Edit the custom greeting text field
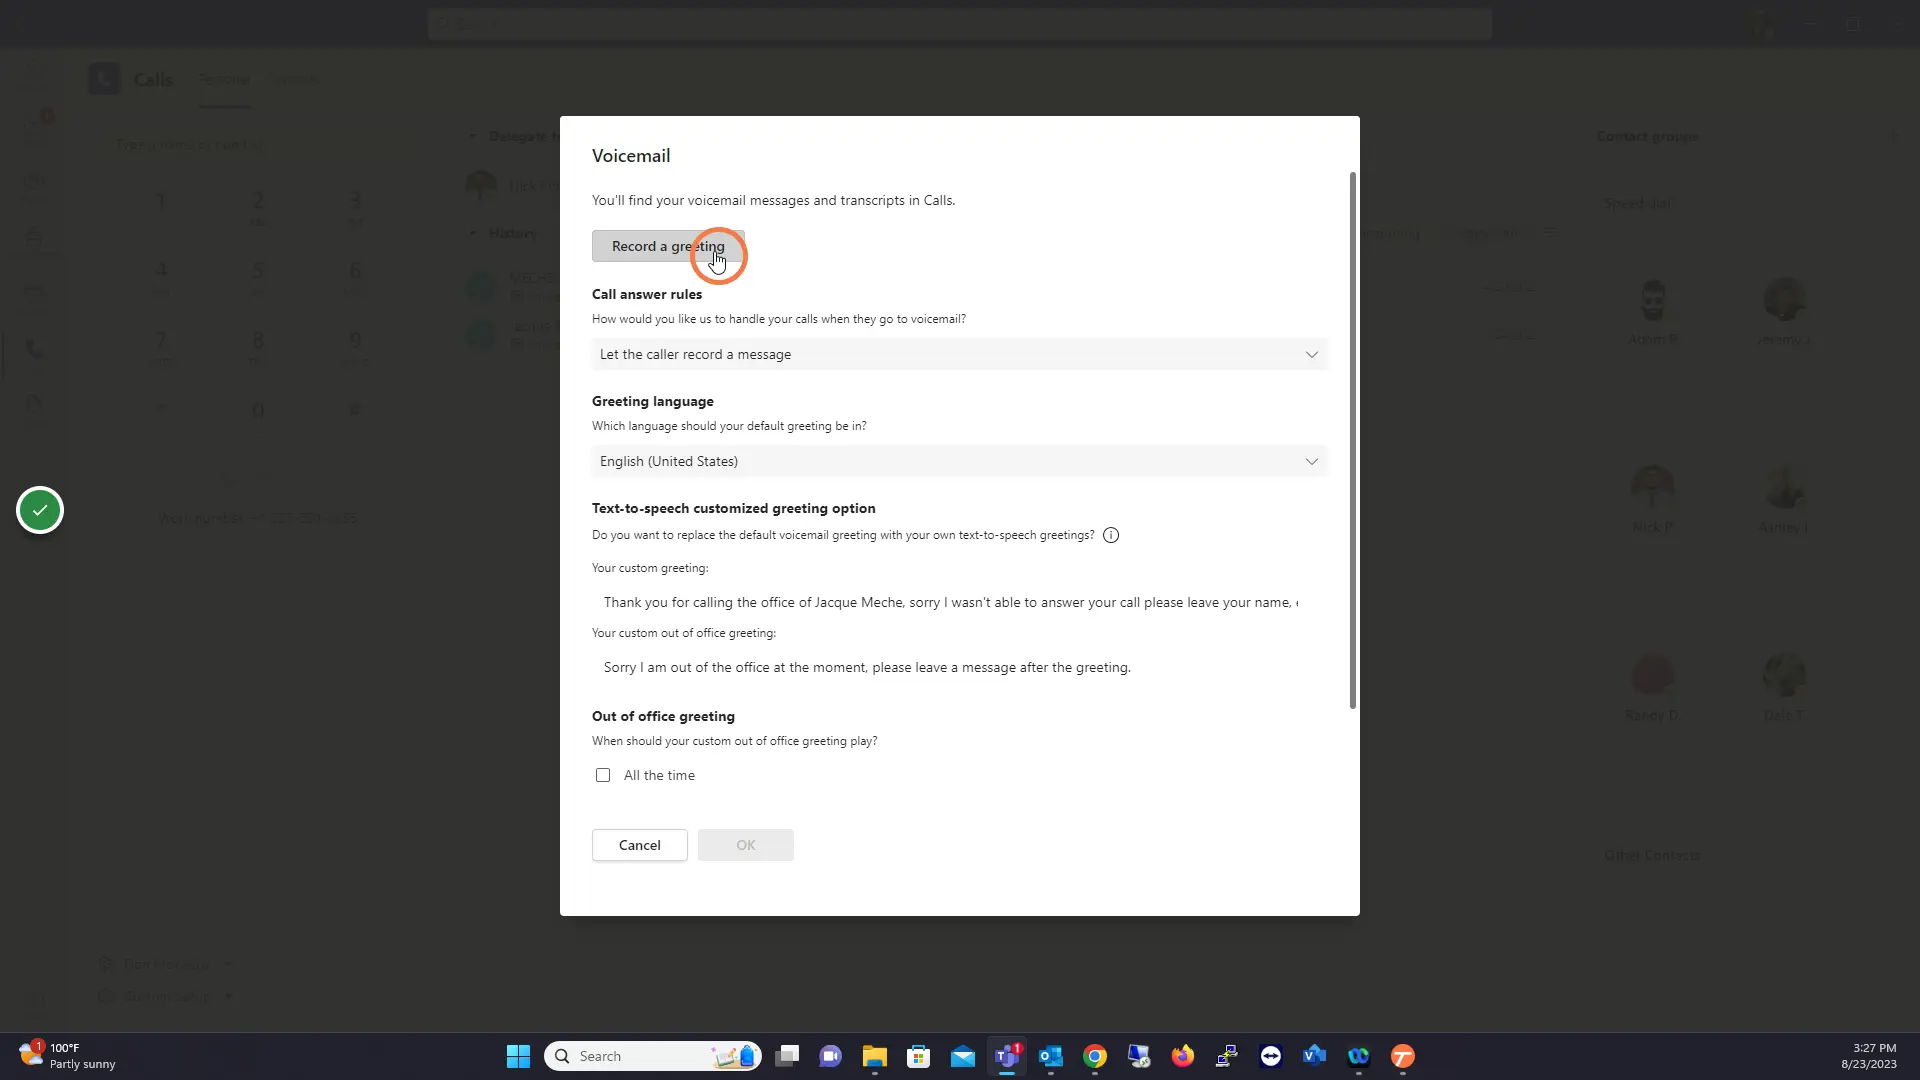This screenshot has height=1080, width=1920. click(950, 602)
